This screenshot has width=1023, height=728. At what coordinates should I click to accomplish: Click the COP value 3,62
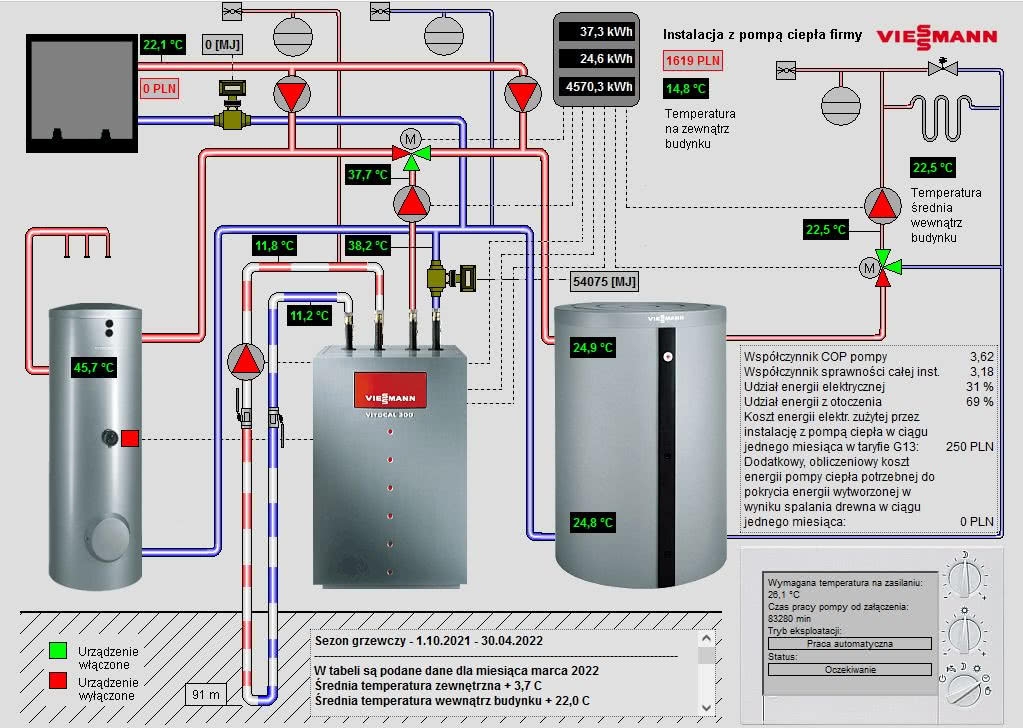[x=981, y=357]
